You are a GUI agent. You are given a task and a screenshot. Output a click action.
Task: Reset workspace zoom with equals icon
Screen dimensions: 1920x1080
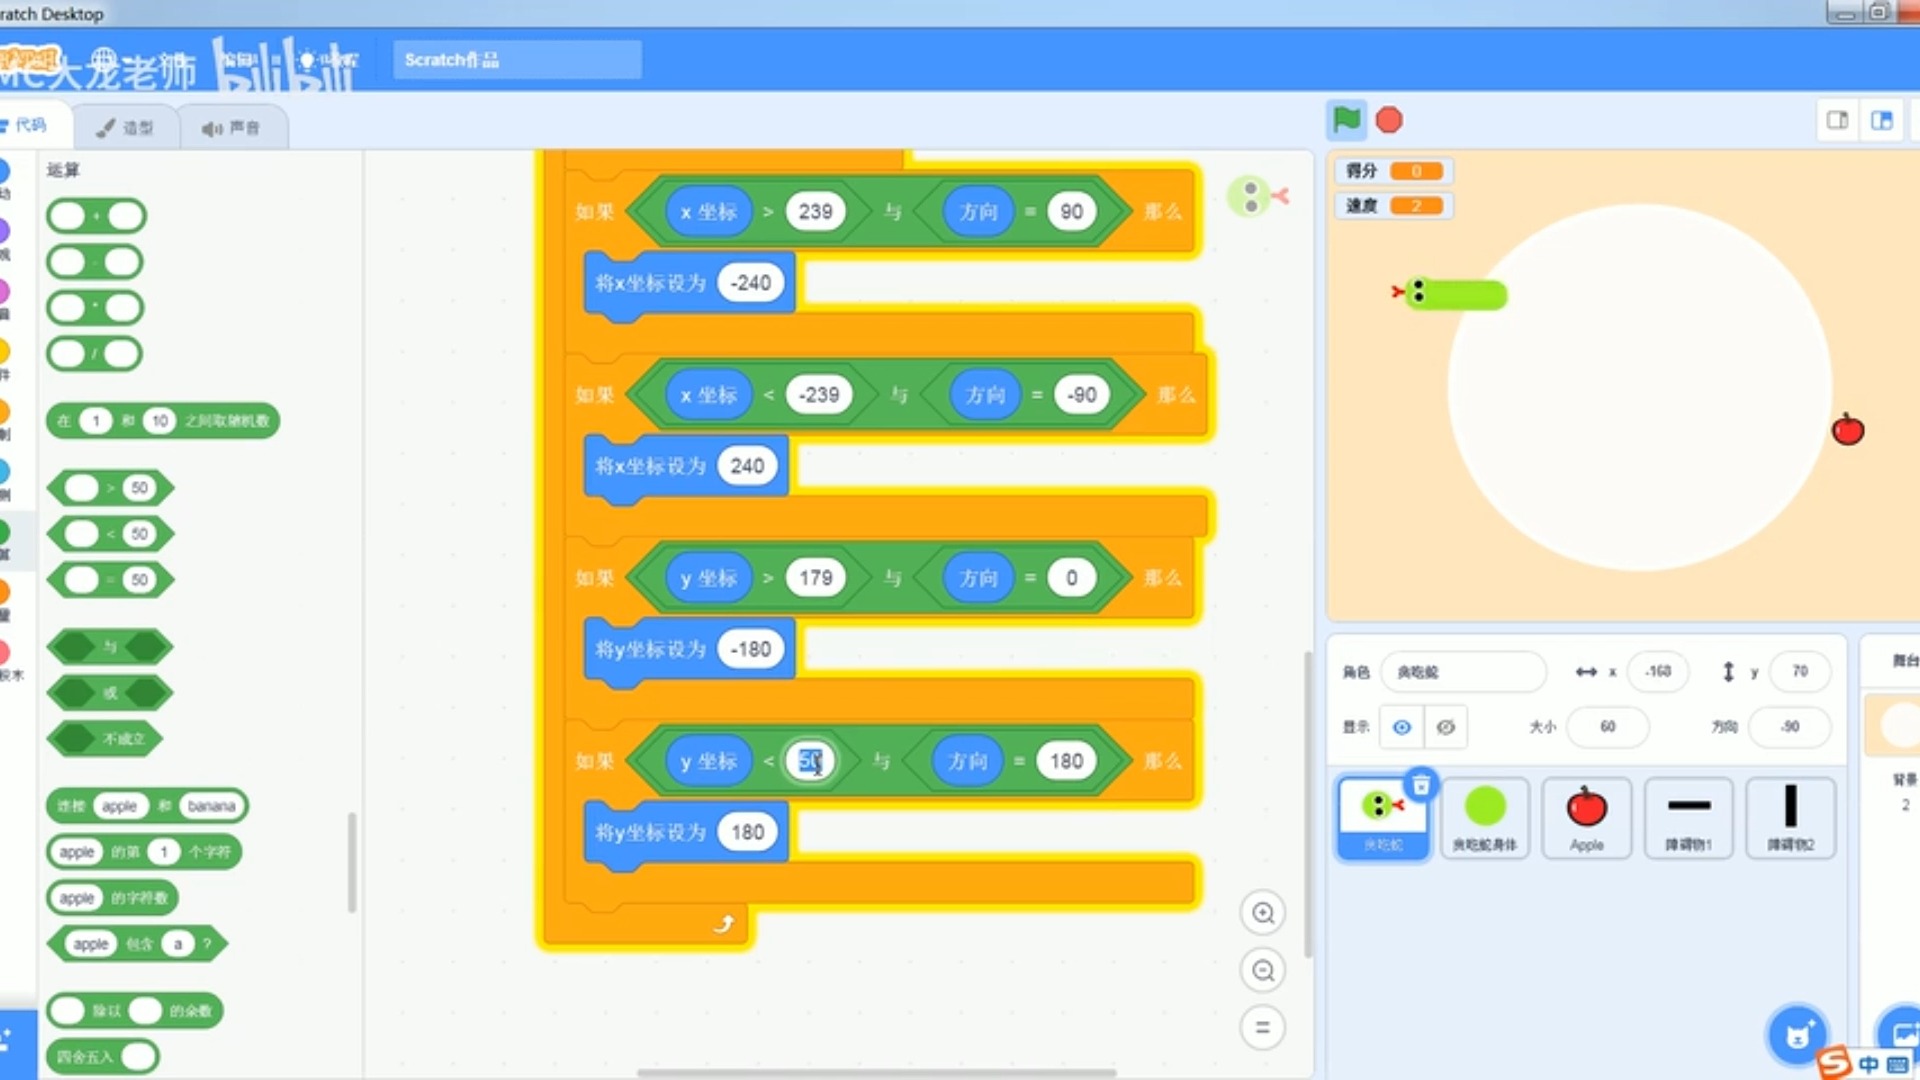(x=1263, y=1027)
